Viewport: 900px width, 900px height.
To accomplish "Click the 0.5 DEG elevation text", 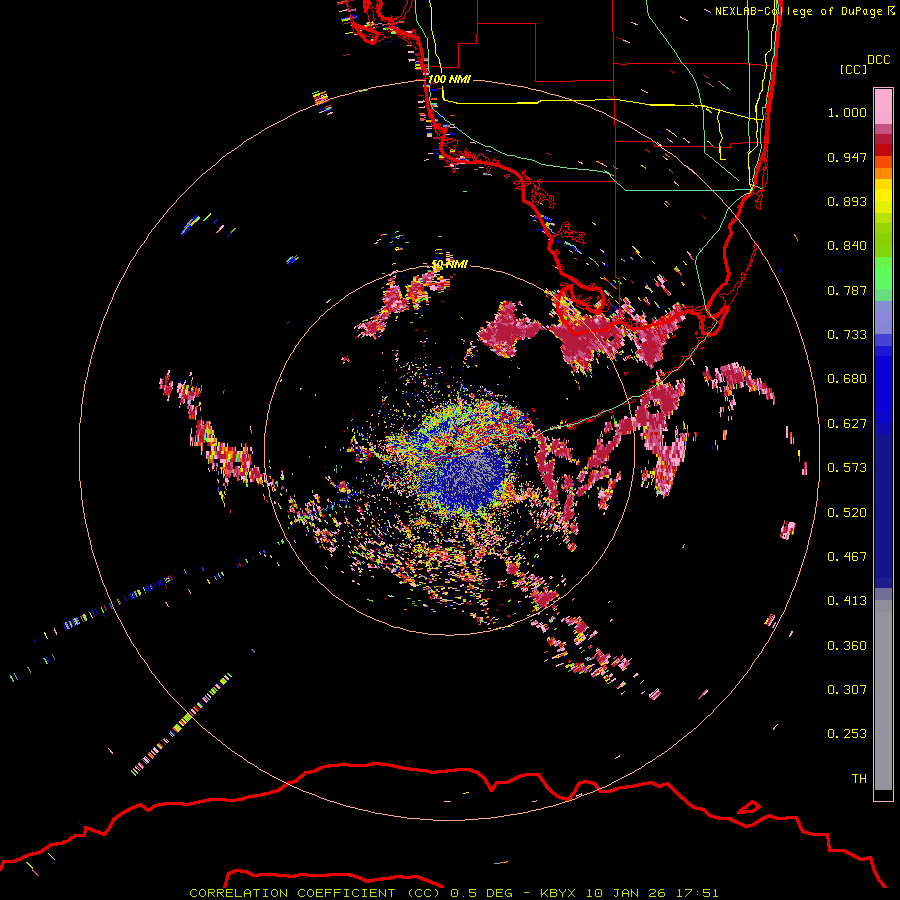I will point(482,893).
